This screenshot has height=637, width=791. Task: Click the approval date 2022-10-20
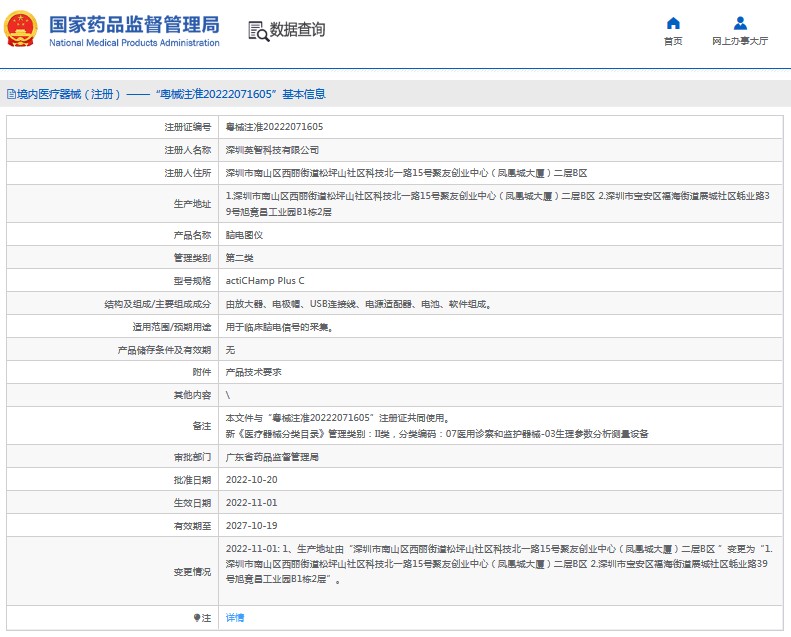point(251,479)
